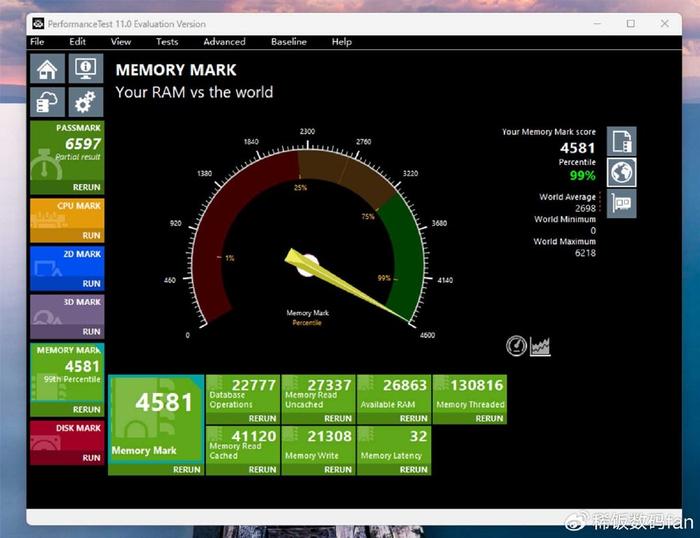
Task: Run the CPU Mark test
Action: (x=91, y=235)
